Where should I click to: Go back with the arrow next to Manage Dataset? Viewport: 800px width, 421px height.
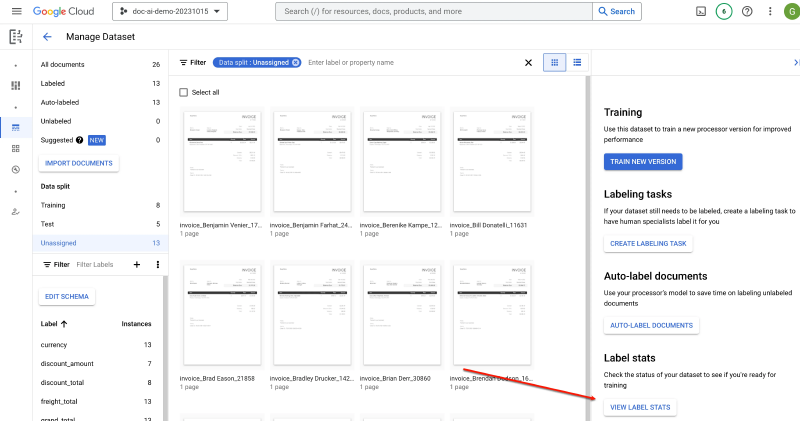(47, 37)
